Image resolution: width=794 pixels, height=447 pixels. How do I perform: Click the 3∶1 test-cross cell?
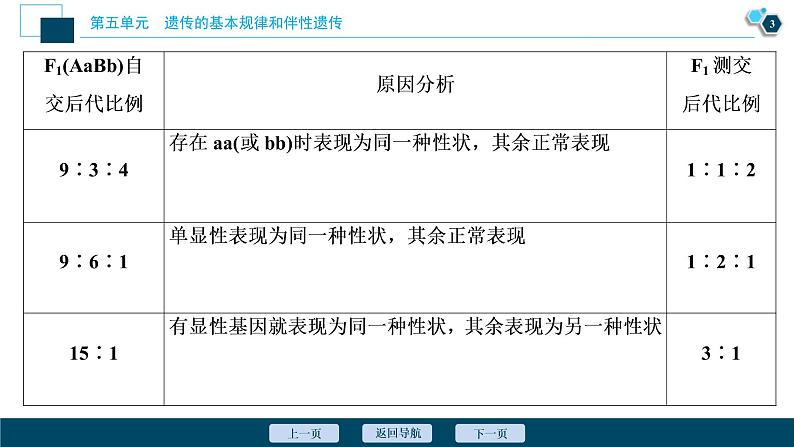coord(721,359)
